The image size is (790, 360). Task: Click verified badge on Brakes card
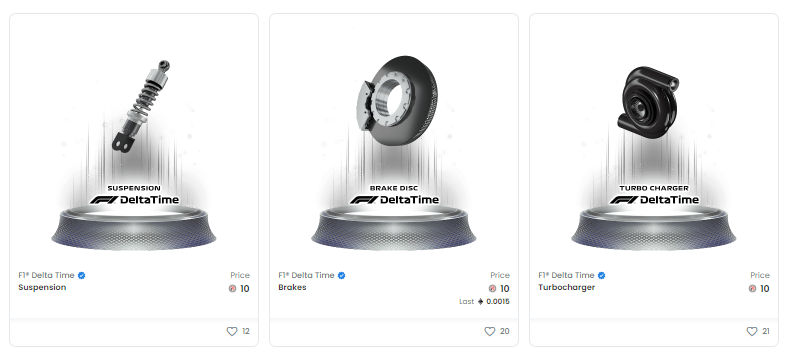tap(342, 275)
